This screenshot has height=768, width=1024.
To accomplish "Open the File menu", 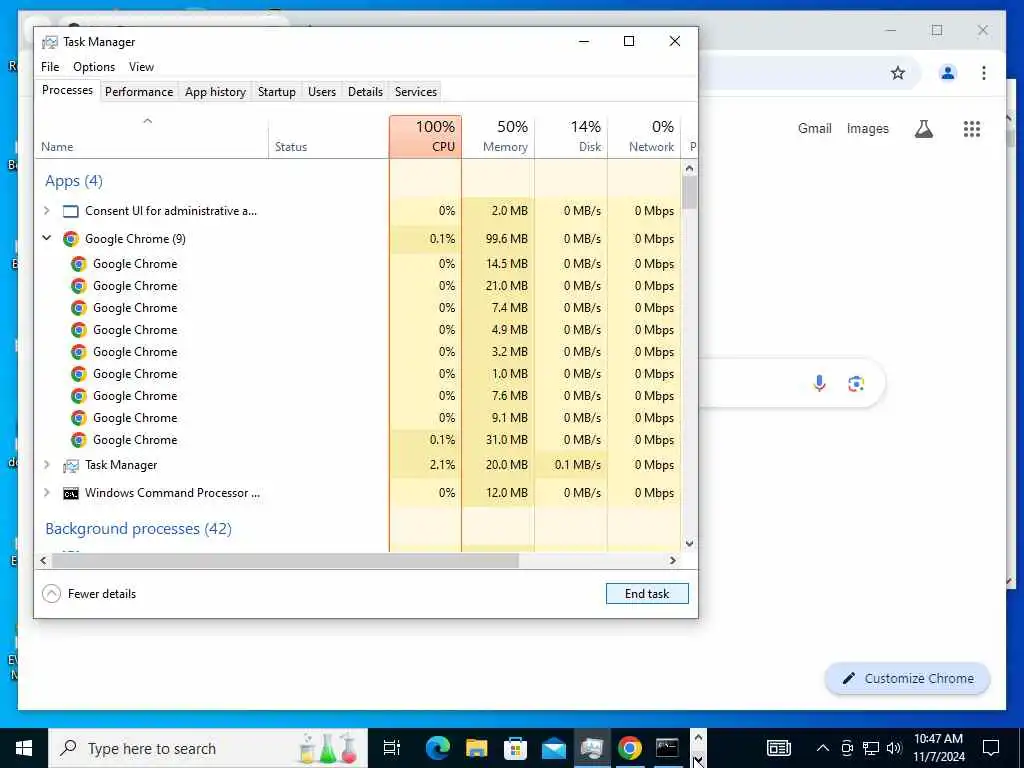I will click(50, 67).
